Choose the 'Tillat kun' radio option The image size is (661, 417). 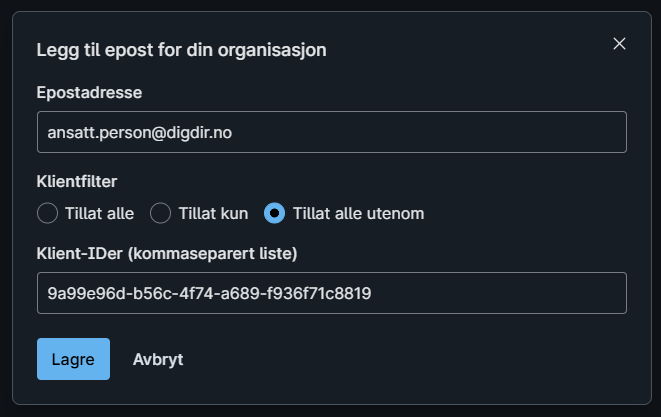(x=161, y=213)
